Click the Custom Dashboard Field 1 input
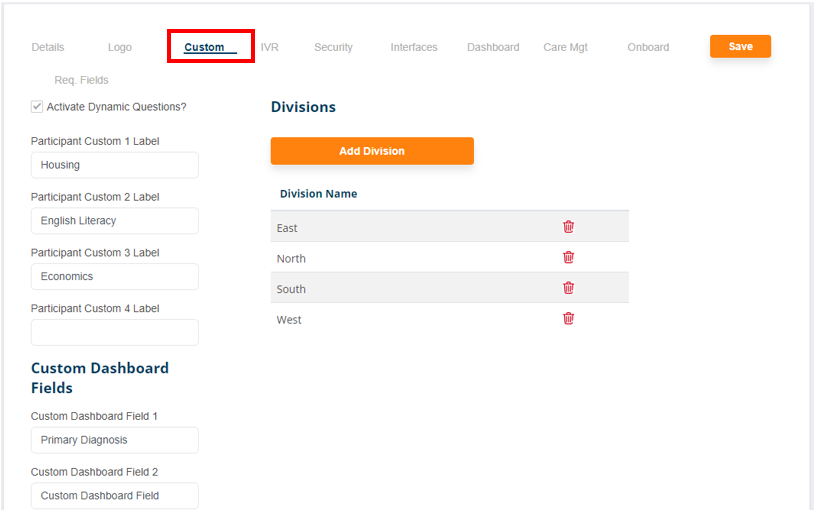814x519 pixels. [114, 440]
